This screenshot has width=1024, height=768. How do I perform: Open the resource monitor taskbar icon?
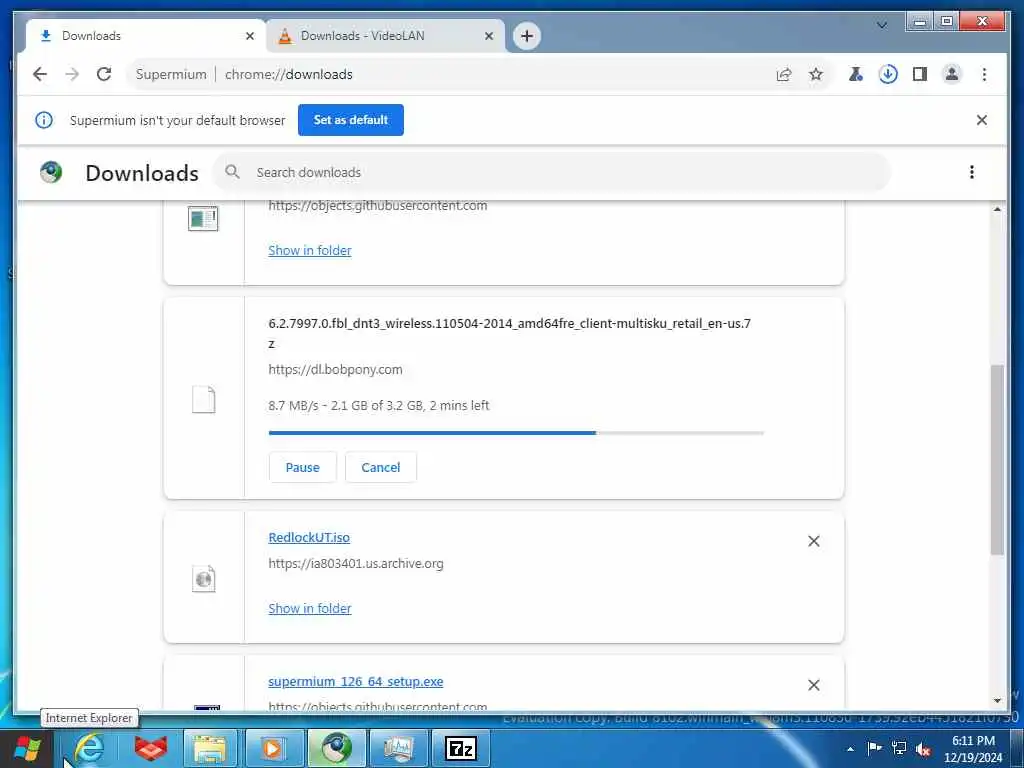pos(398,748)
